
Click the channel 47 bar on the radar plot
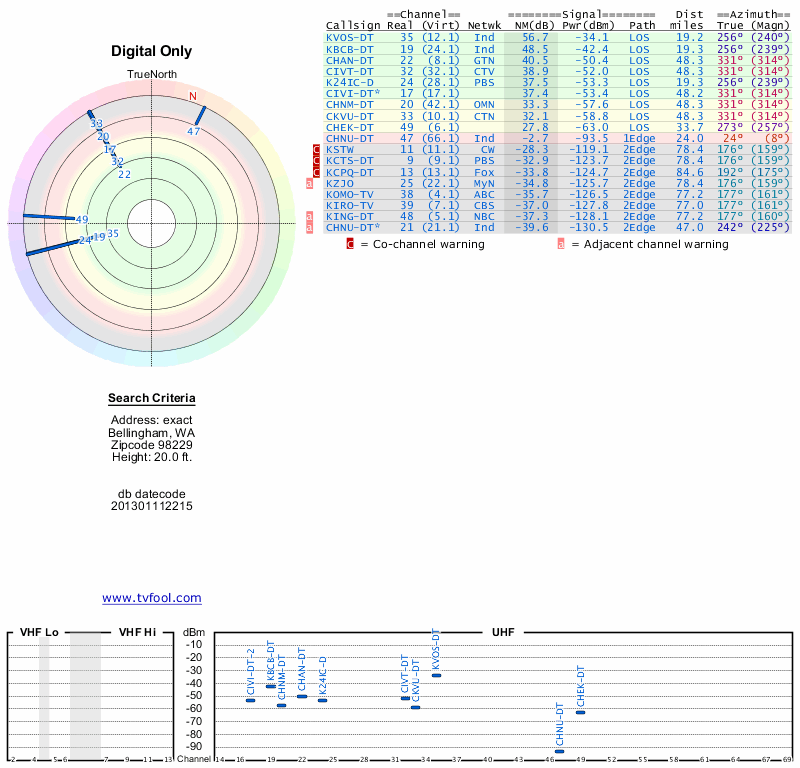(199, 117)
